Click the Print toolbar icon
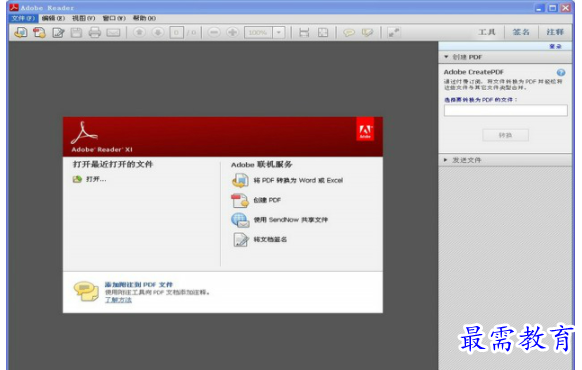The width and height of the screenshot is (582, 370). (x=95, y=33)
